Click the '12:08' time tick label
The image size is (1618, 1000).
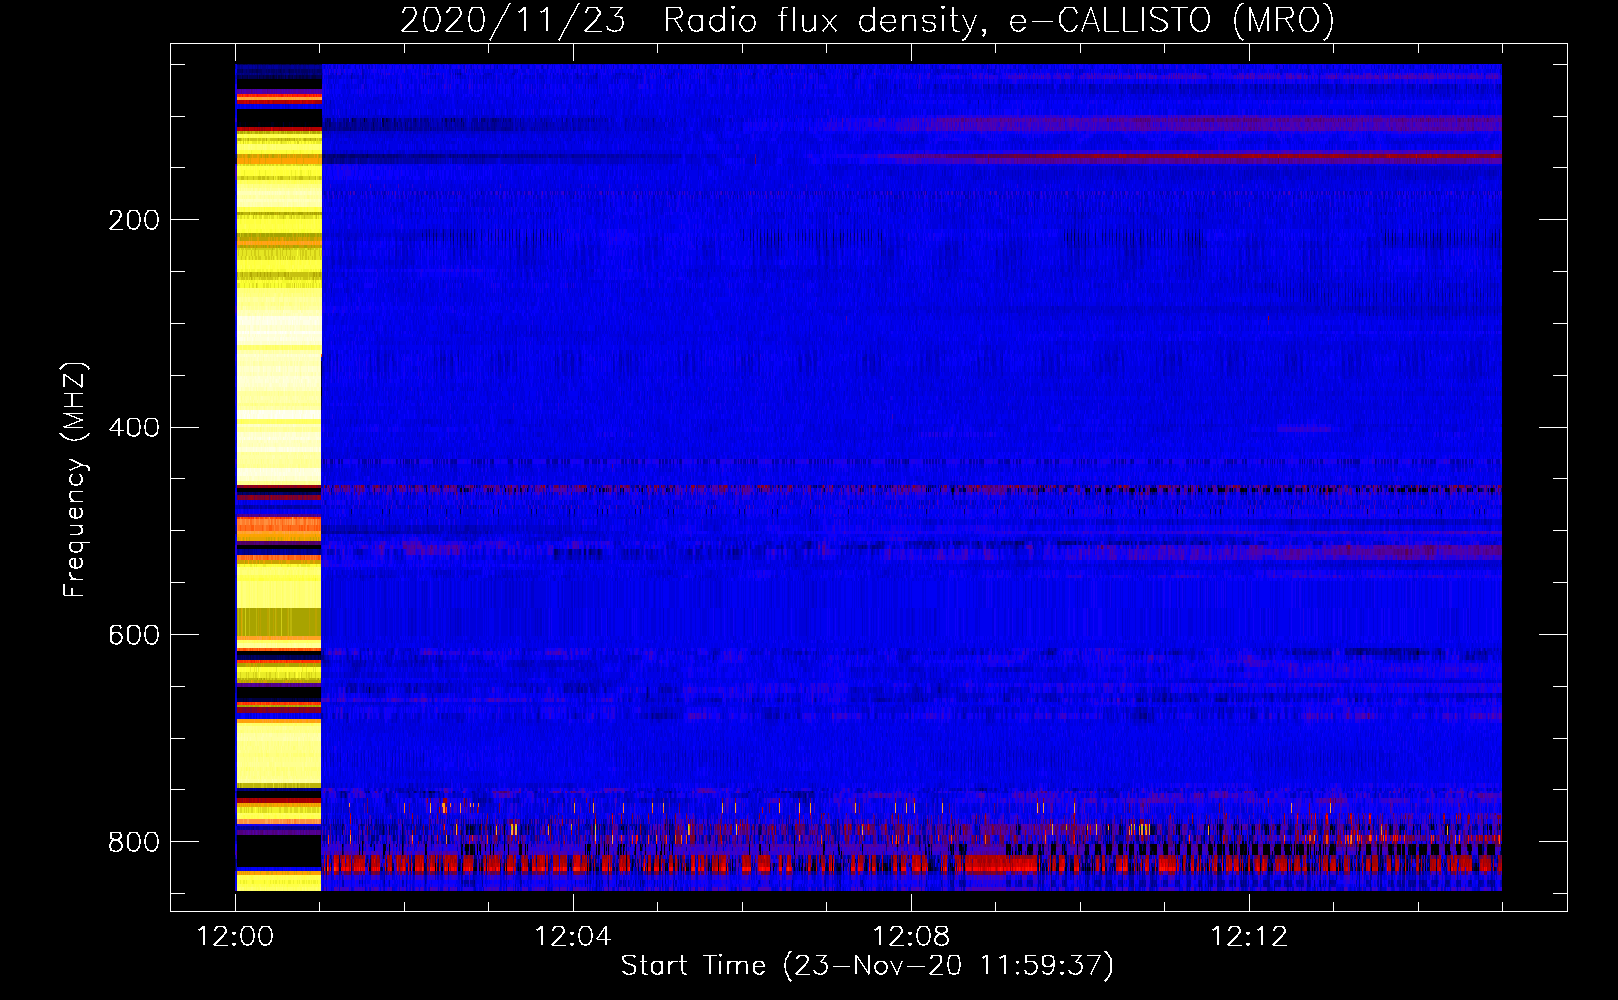click(911, 937)
